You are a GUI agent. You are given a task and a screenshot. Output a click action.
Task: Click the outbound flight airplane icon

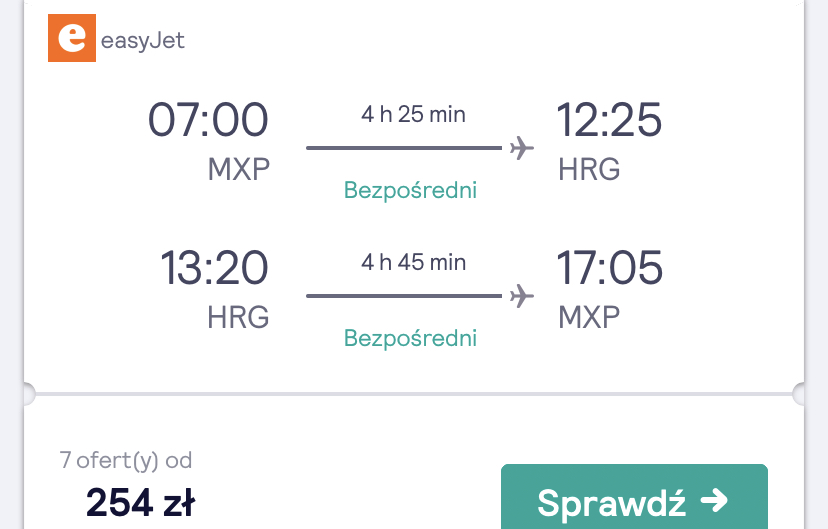click(522, 148)
